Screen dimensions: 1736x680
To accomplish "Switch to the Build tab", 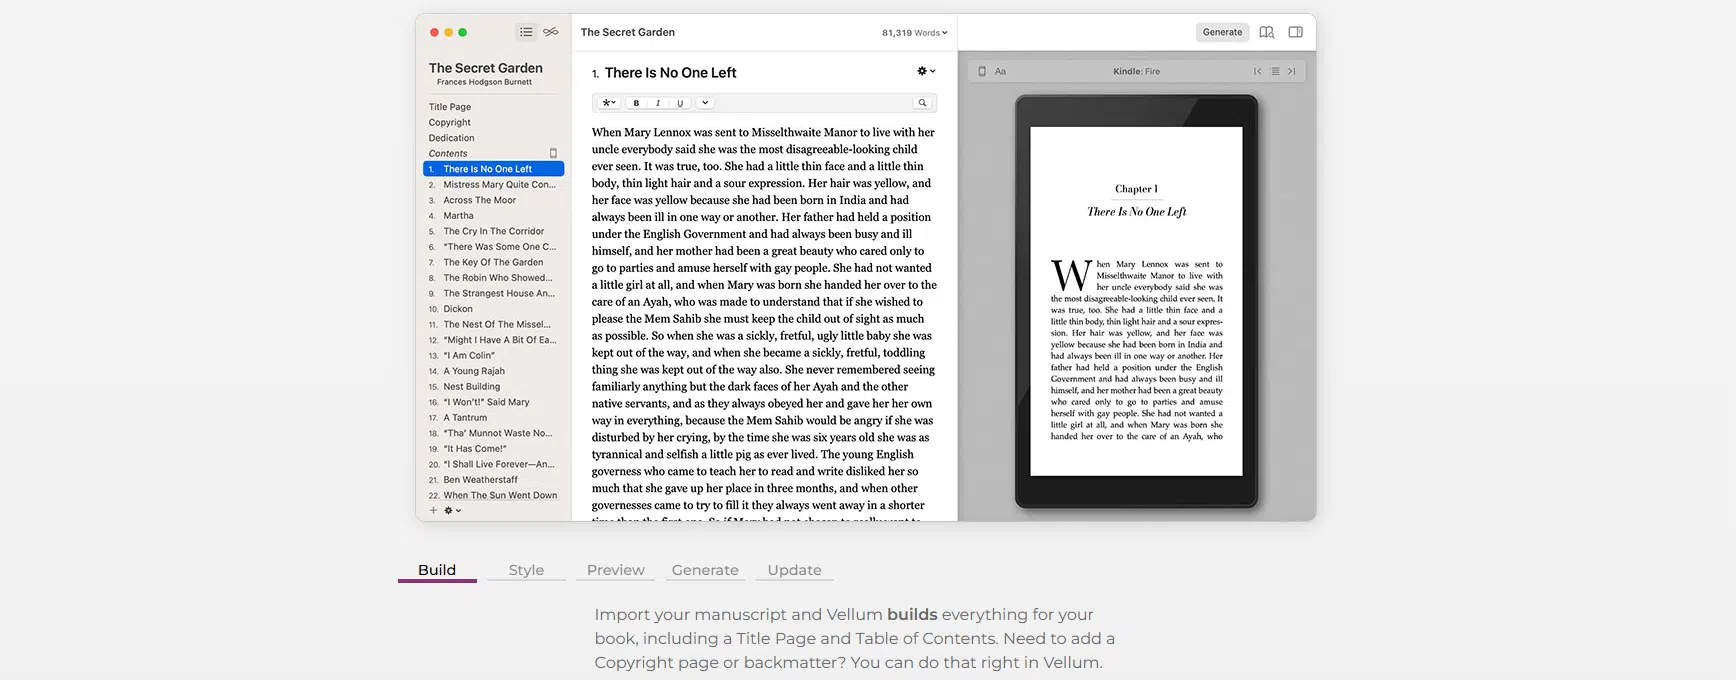I will click(x=437, y=570).
